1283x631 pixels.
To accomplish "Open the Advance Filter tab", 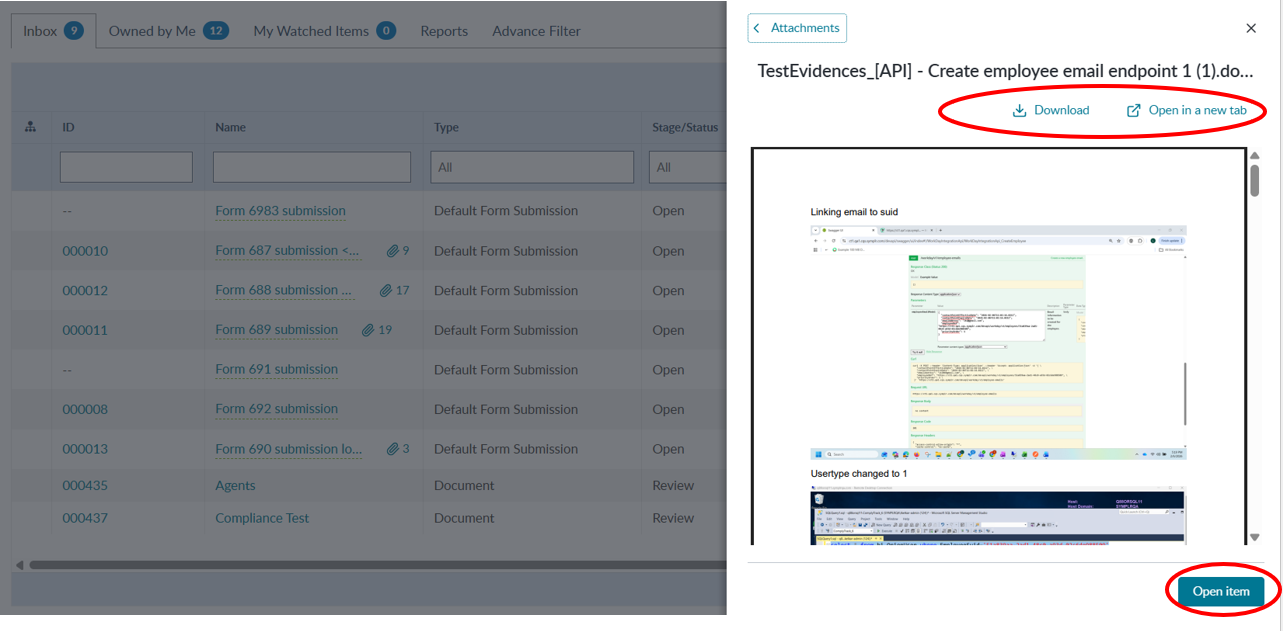I will pos(536,31).
